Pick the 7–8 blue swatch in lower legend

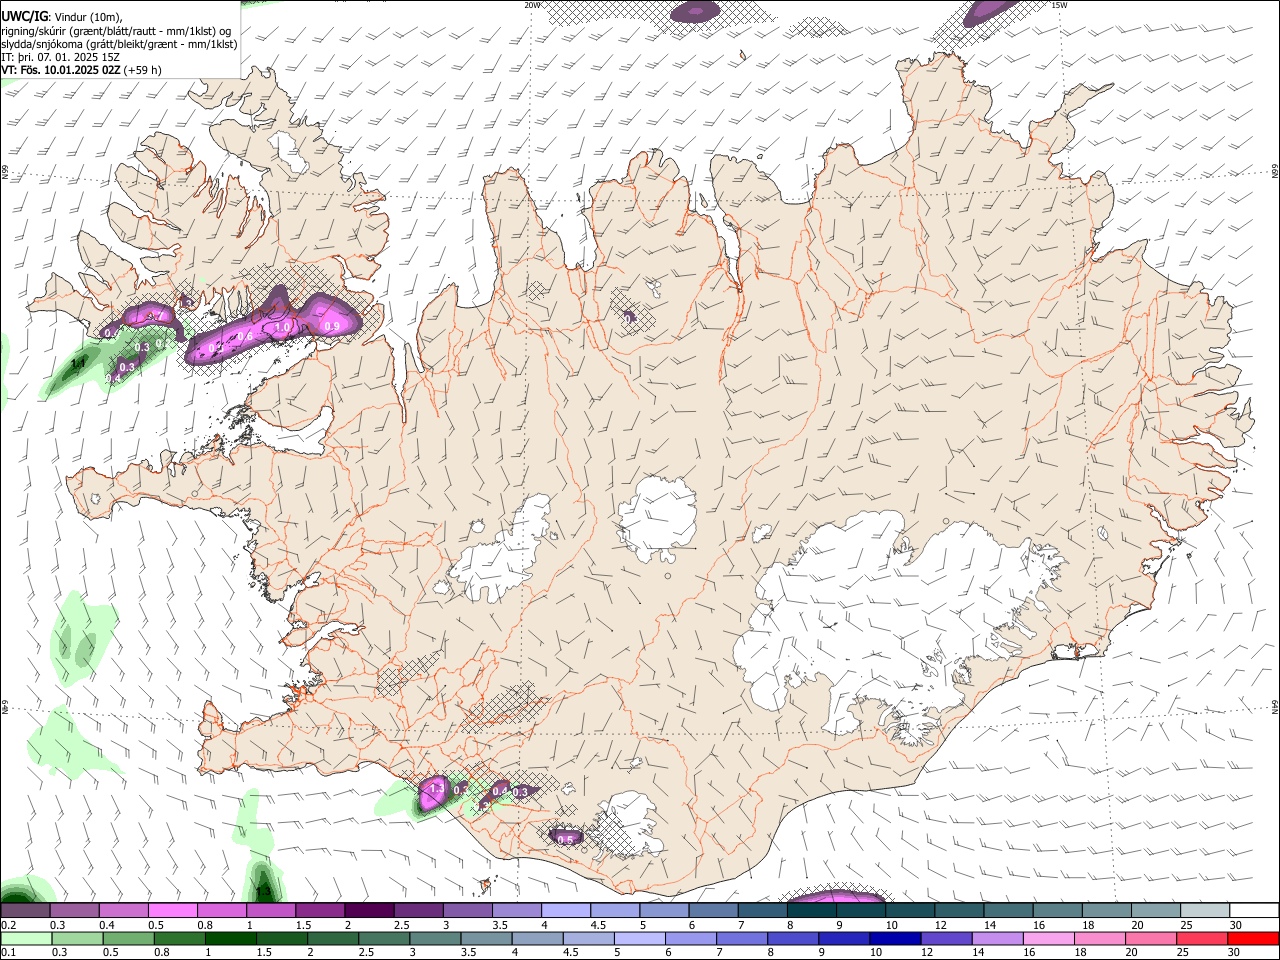point(742,939)
